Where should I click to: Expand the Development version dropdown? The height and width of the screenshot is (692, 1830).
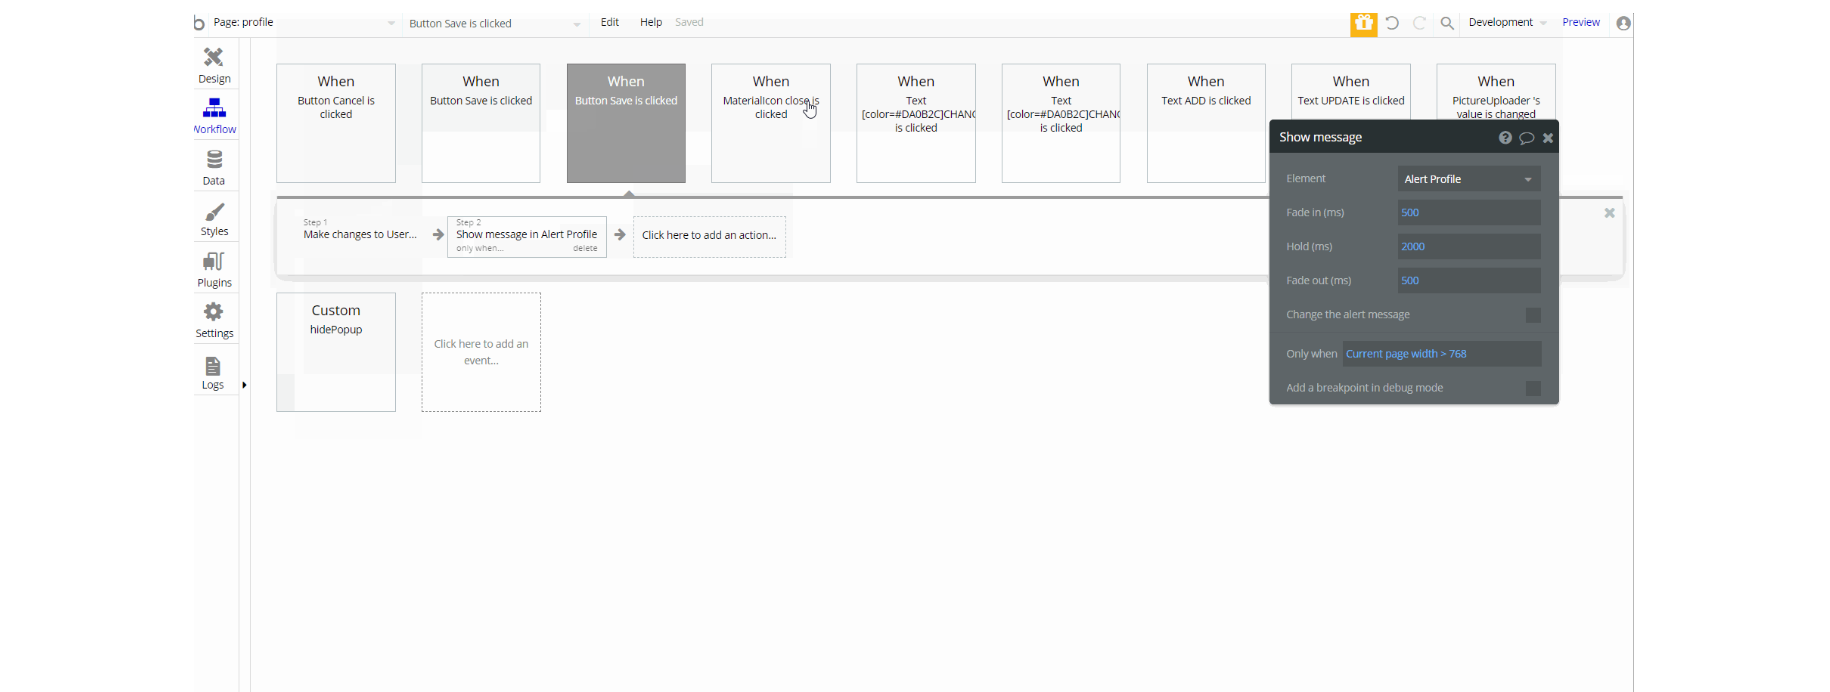1508,23
